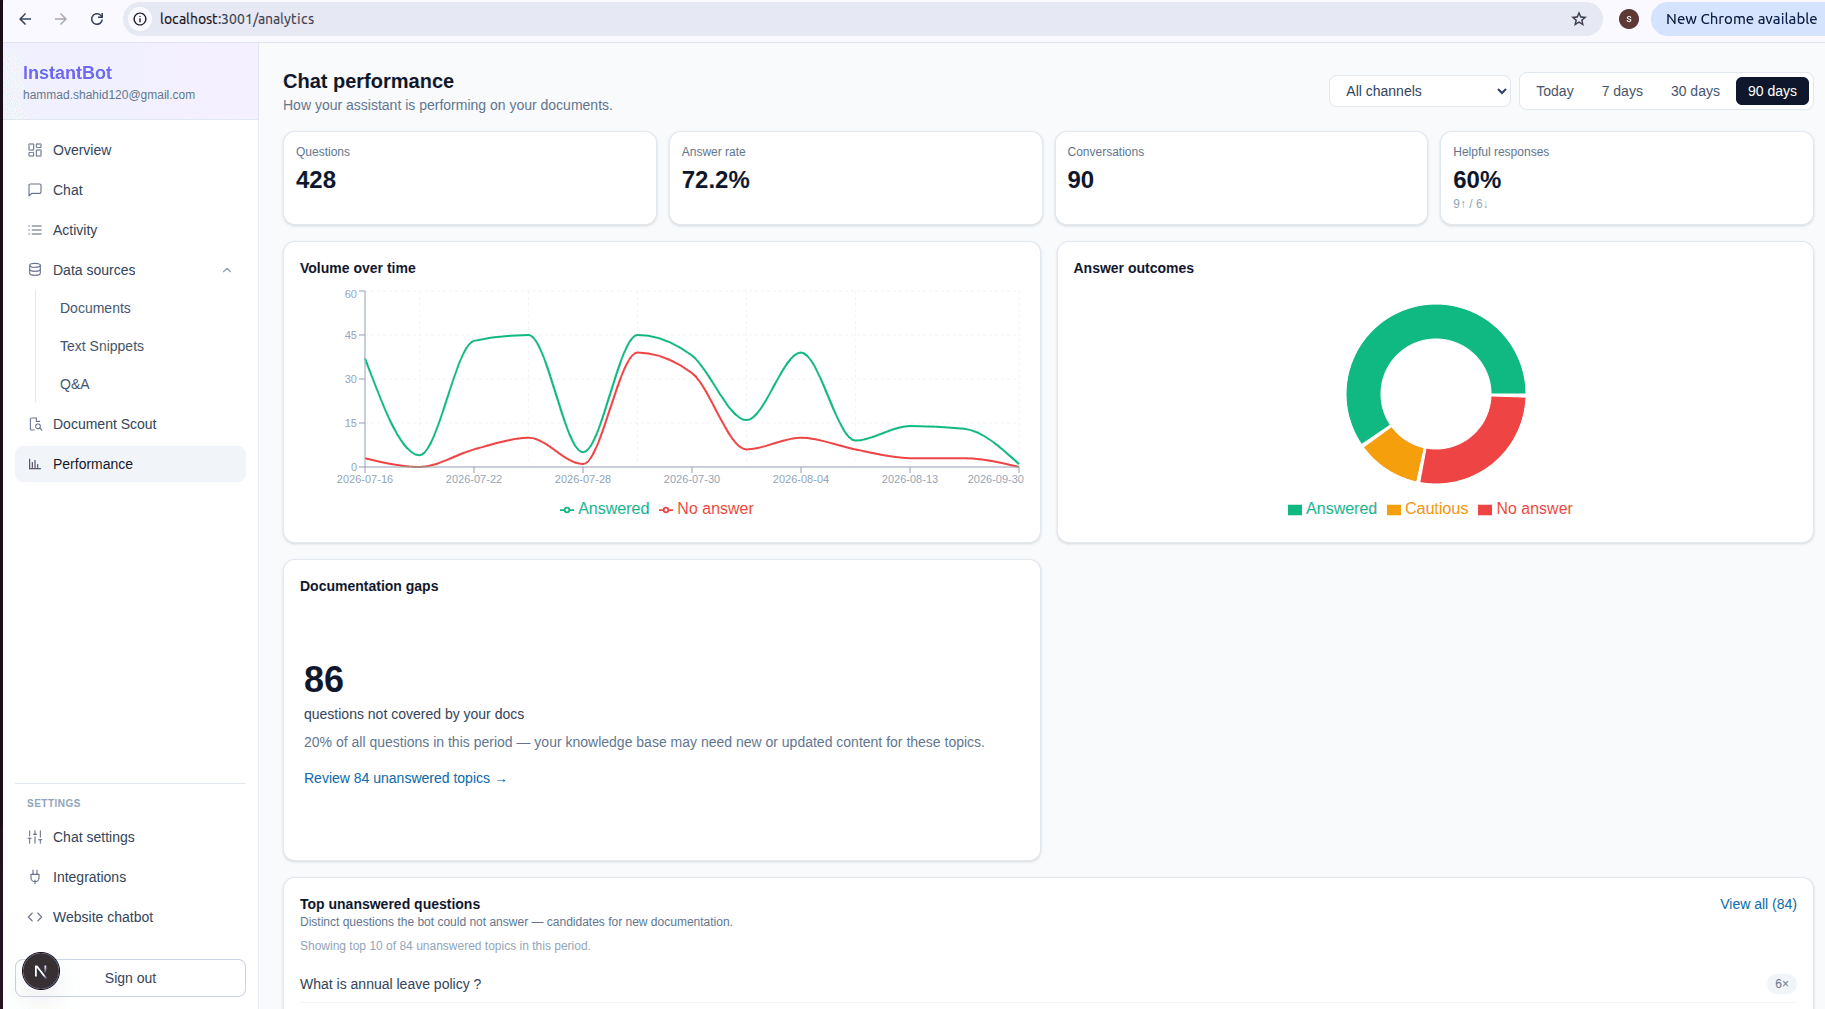Click the Website chatbot code brackets icon
Screen dimensions: 1825x1009
click(x=35, y=917)
